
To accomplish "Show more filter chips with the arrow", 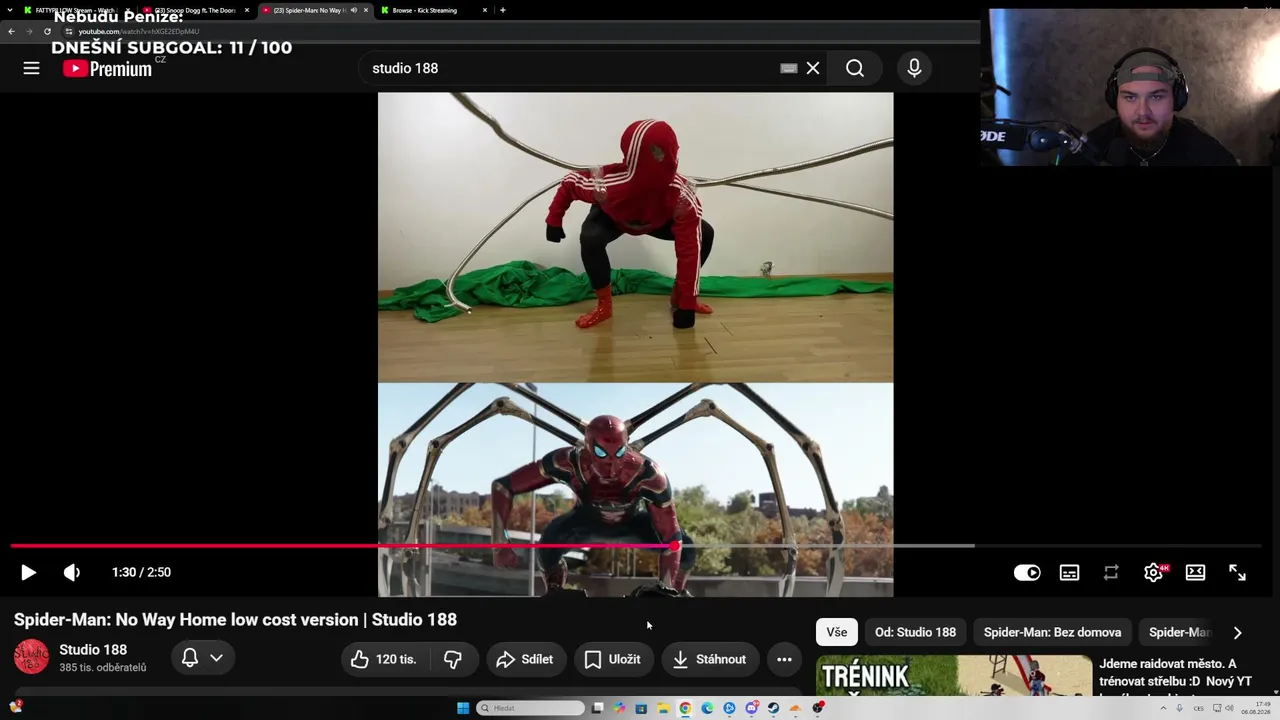I will tap(1237, 632).
